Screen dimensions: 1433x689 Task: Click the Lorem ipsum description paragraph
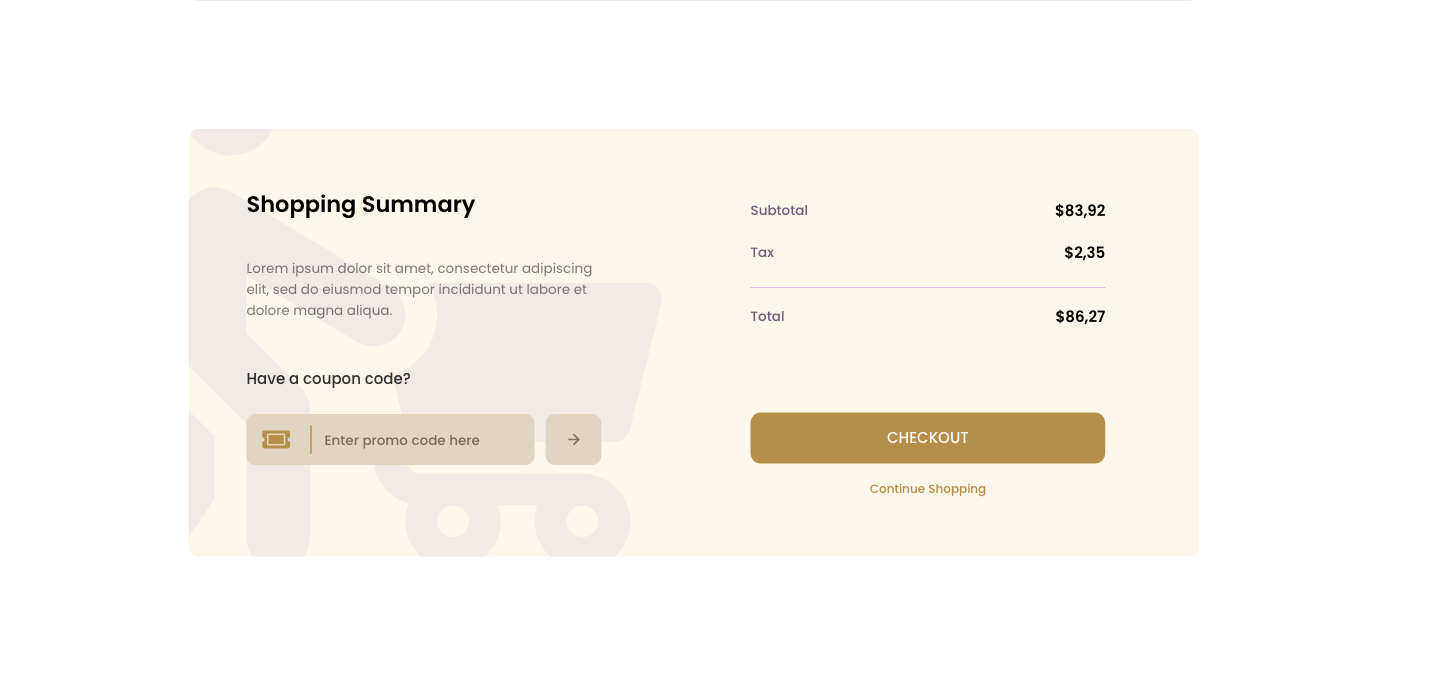[420, 289]
